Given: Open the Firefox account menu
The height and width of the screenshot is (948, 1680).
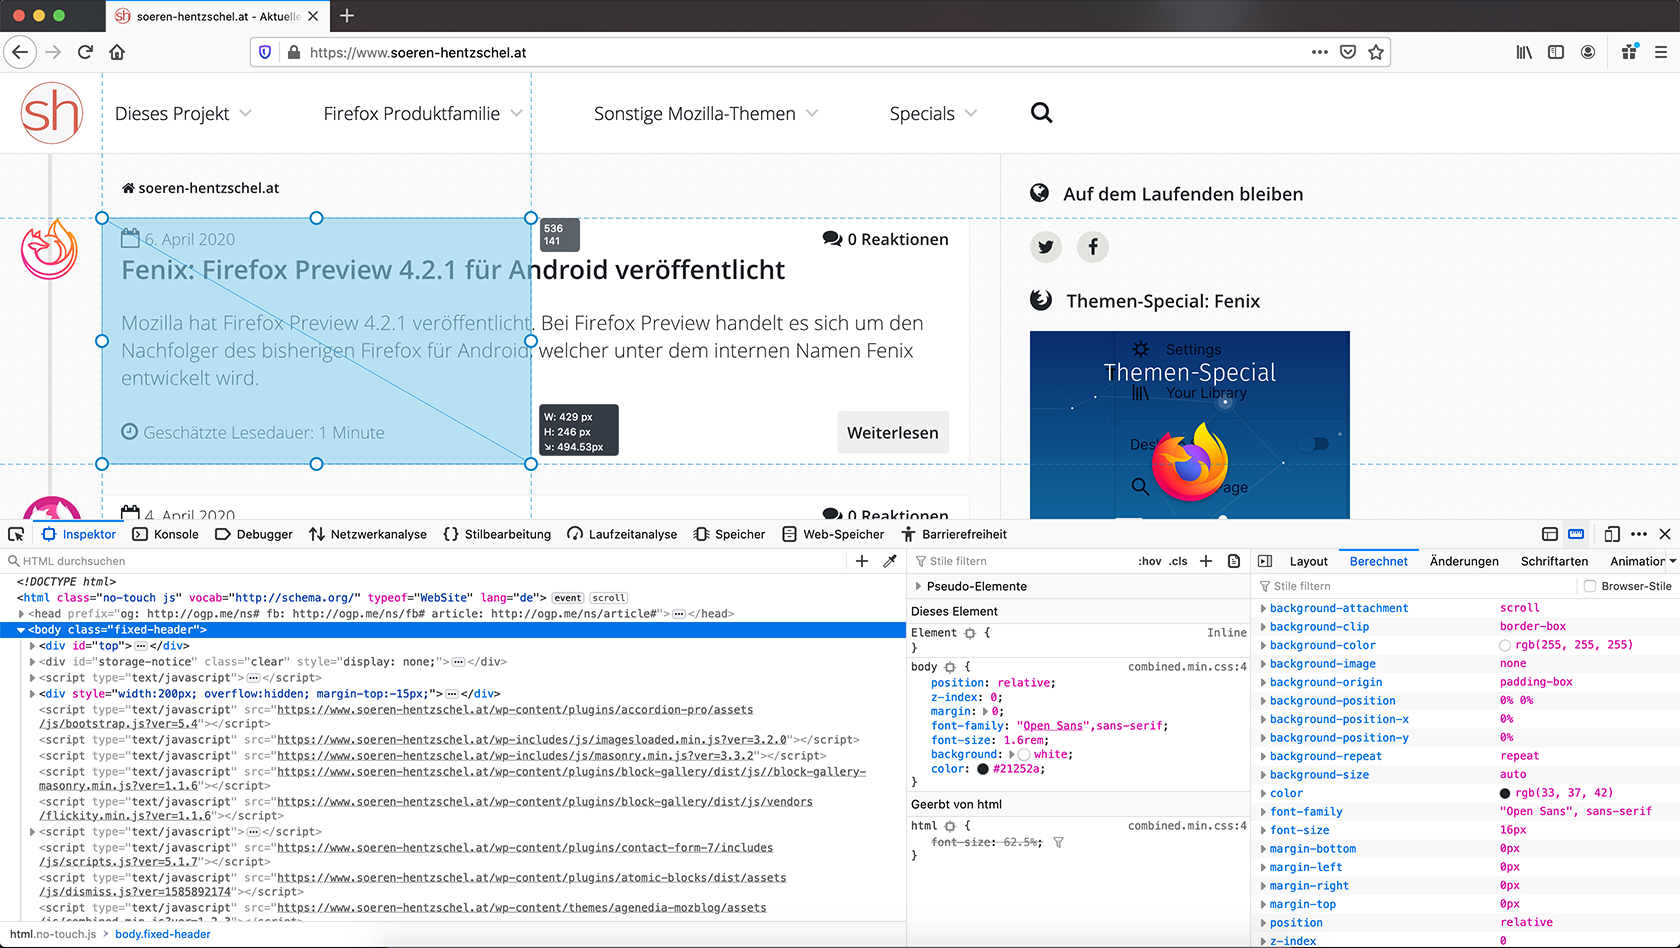Looking at the screenshot, I should click(1588, 52).
